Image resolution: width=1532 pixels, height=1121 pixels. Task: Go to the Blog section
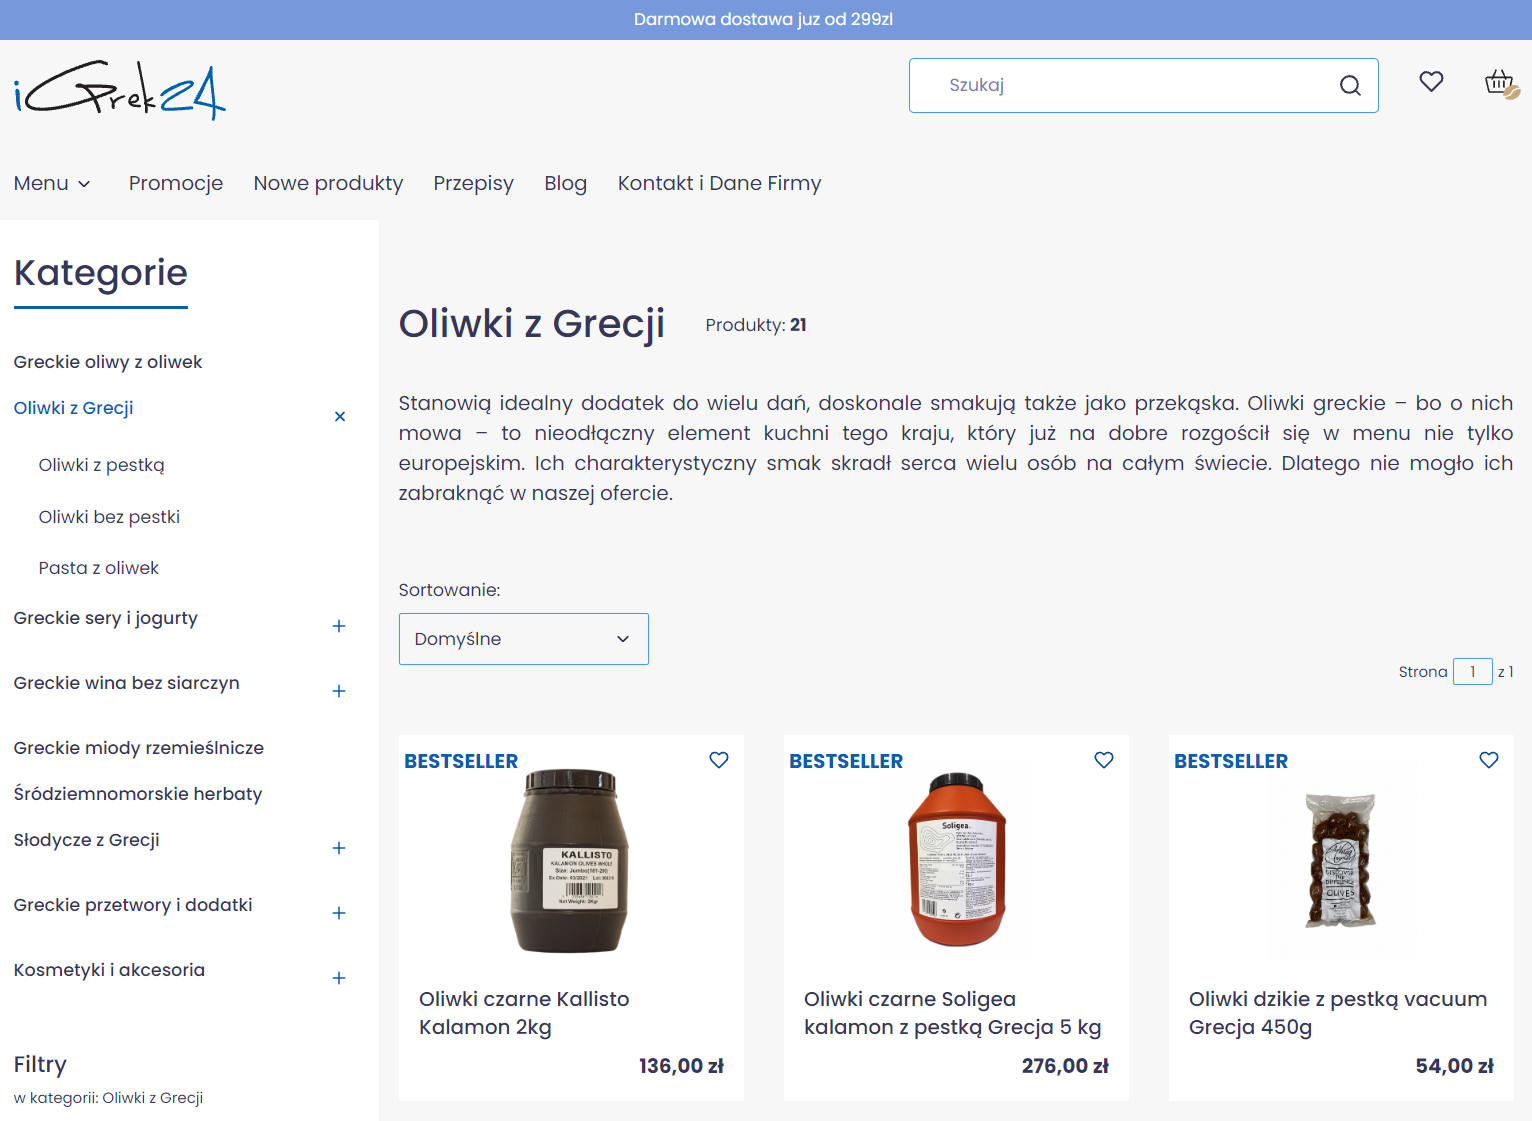coord(565,183)
